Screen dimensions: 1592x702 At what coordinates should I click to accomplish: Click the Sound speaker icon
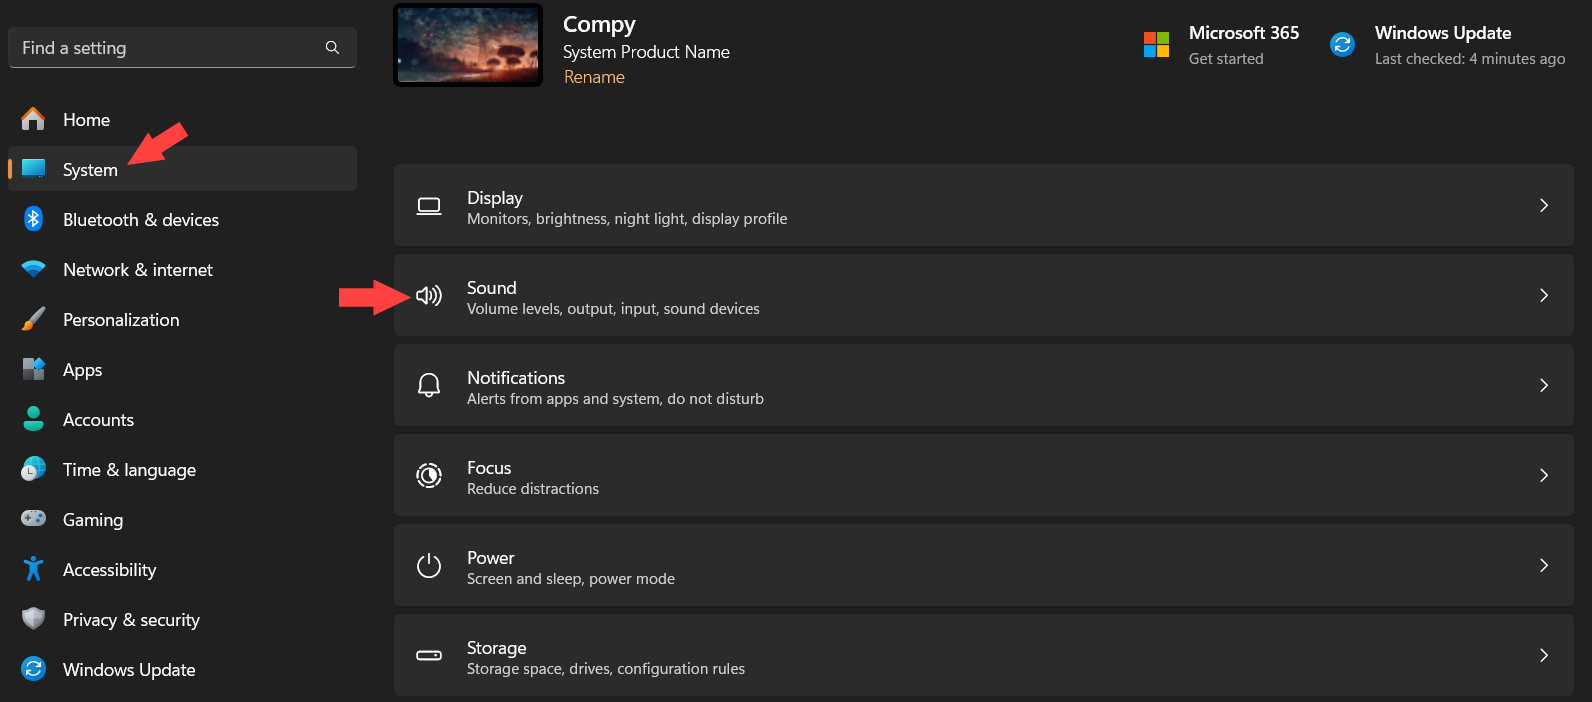click(429, 295)
